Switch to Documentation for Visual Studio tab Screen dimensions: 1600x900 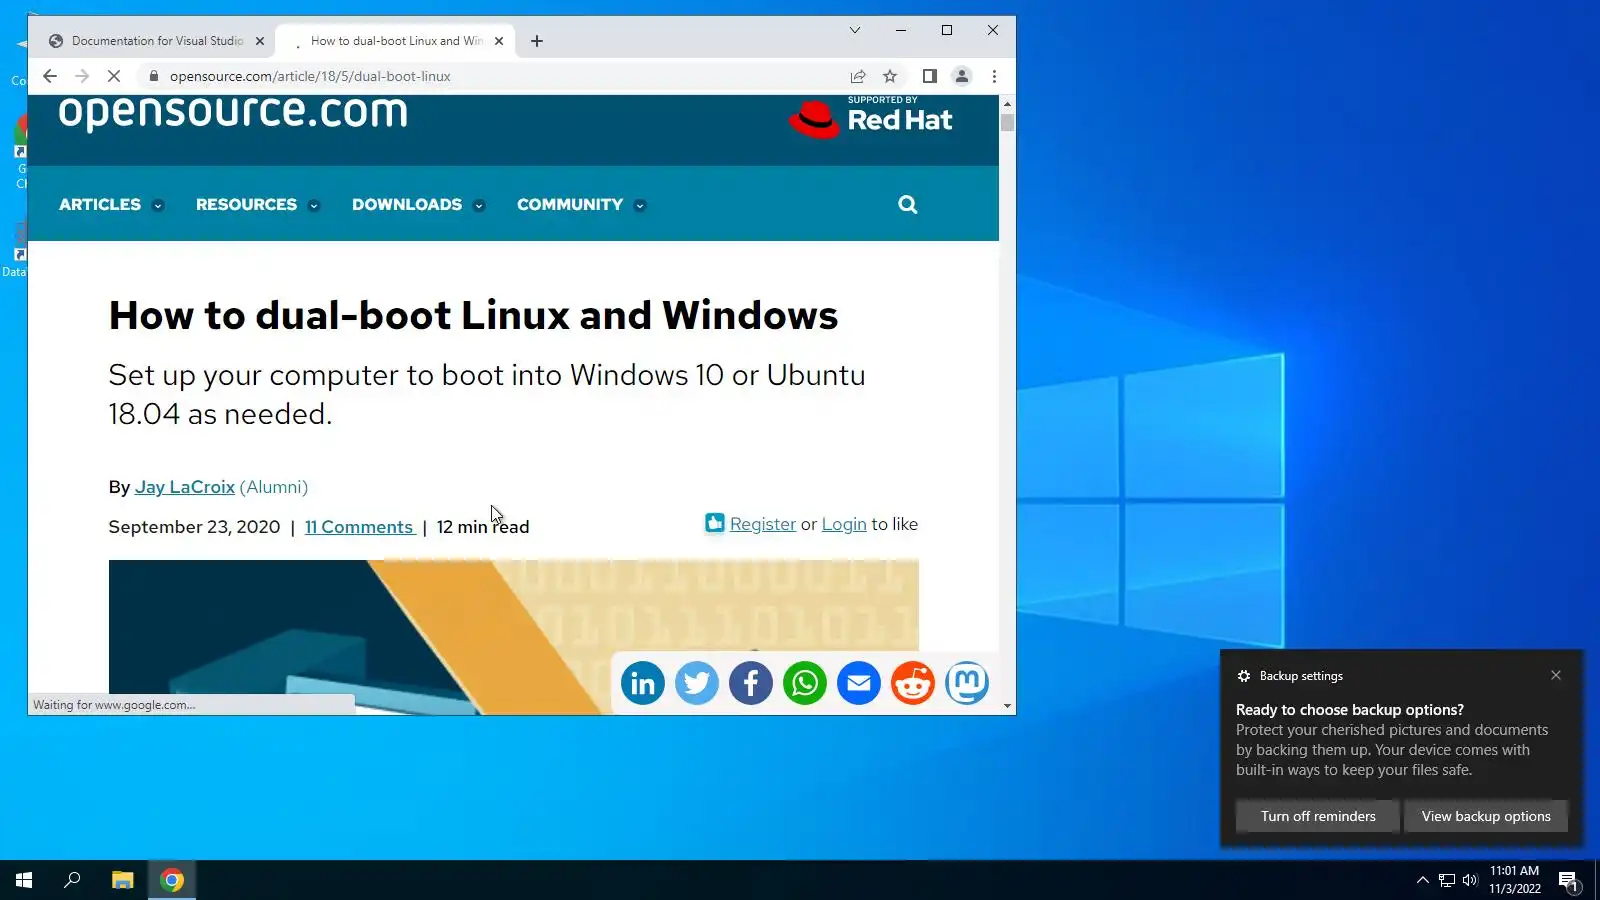(x=157, y=41)
